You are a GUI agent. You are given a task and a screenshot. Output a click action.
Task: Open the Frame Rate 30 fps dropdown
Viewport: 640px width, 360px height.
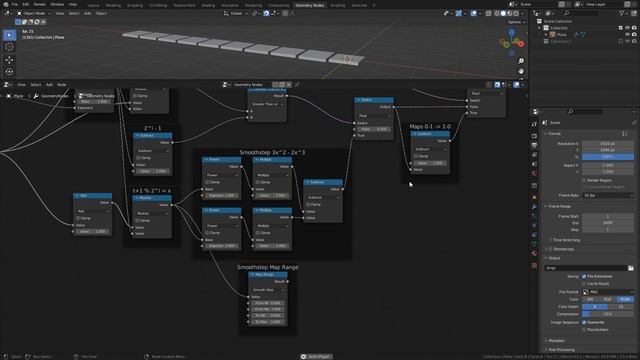(x=608, y=196)
